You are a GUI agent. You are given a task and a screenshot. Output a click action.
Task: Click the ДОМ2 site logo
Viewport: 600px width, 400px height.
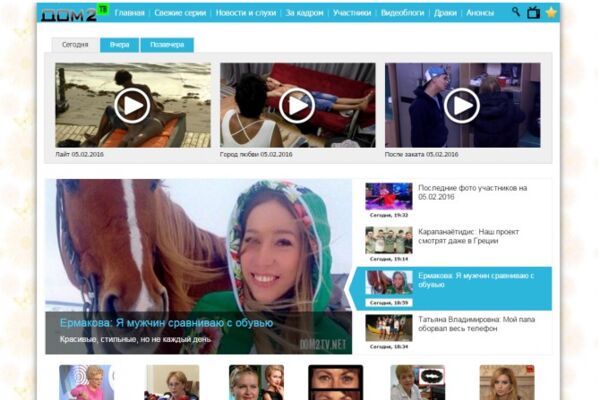(74, 13)
